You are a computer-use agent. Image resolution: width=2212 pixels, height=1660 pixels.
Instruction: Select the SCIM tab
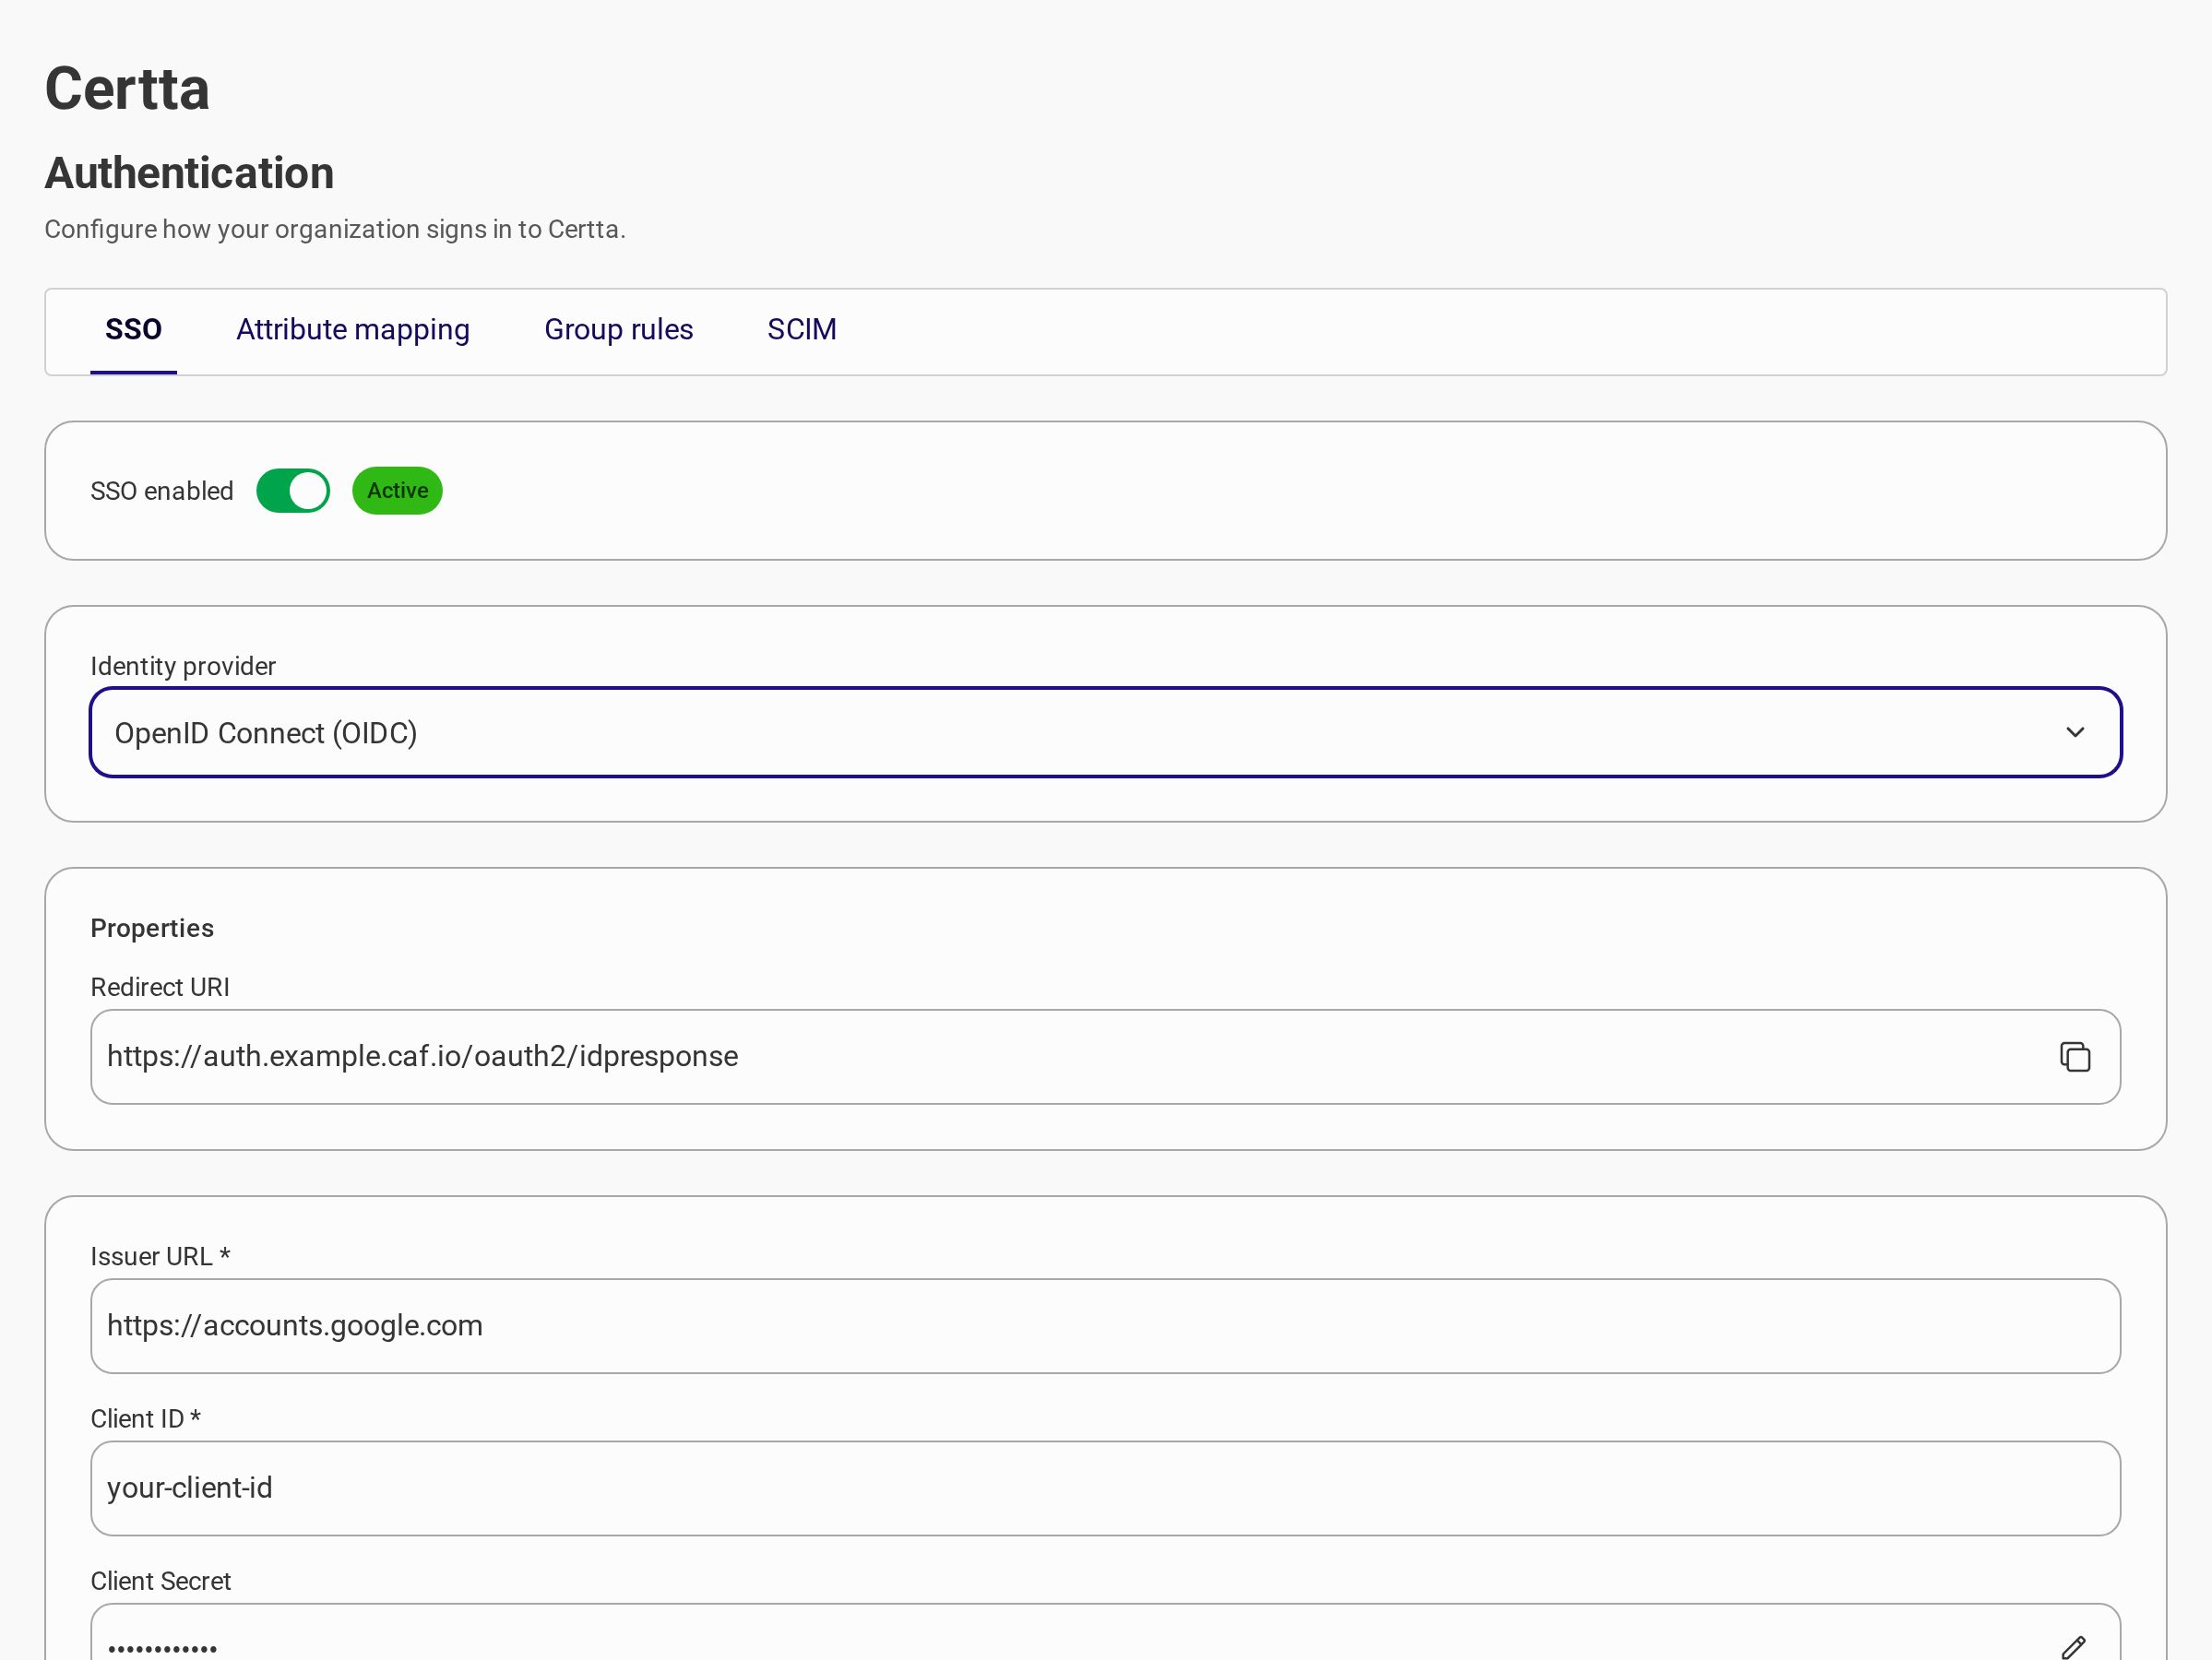coord(802,330)
